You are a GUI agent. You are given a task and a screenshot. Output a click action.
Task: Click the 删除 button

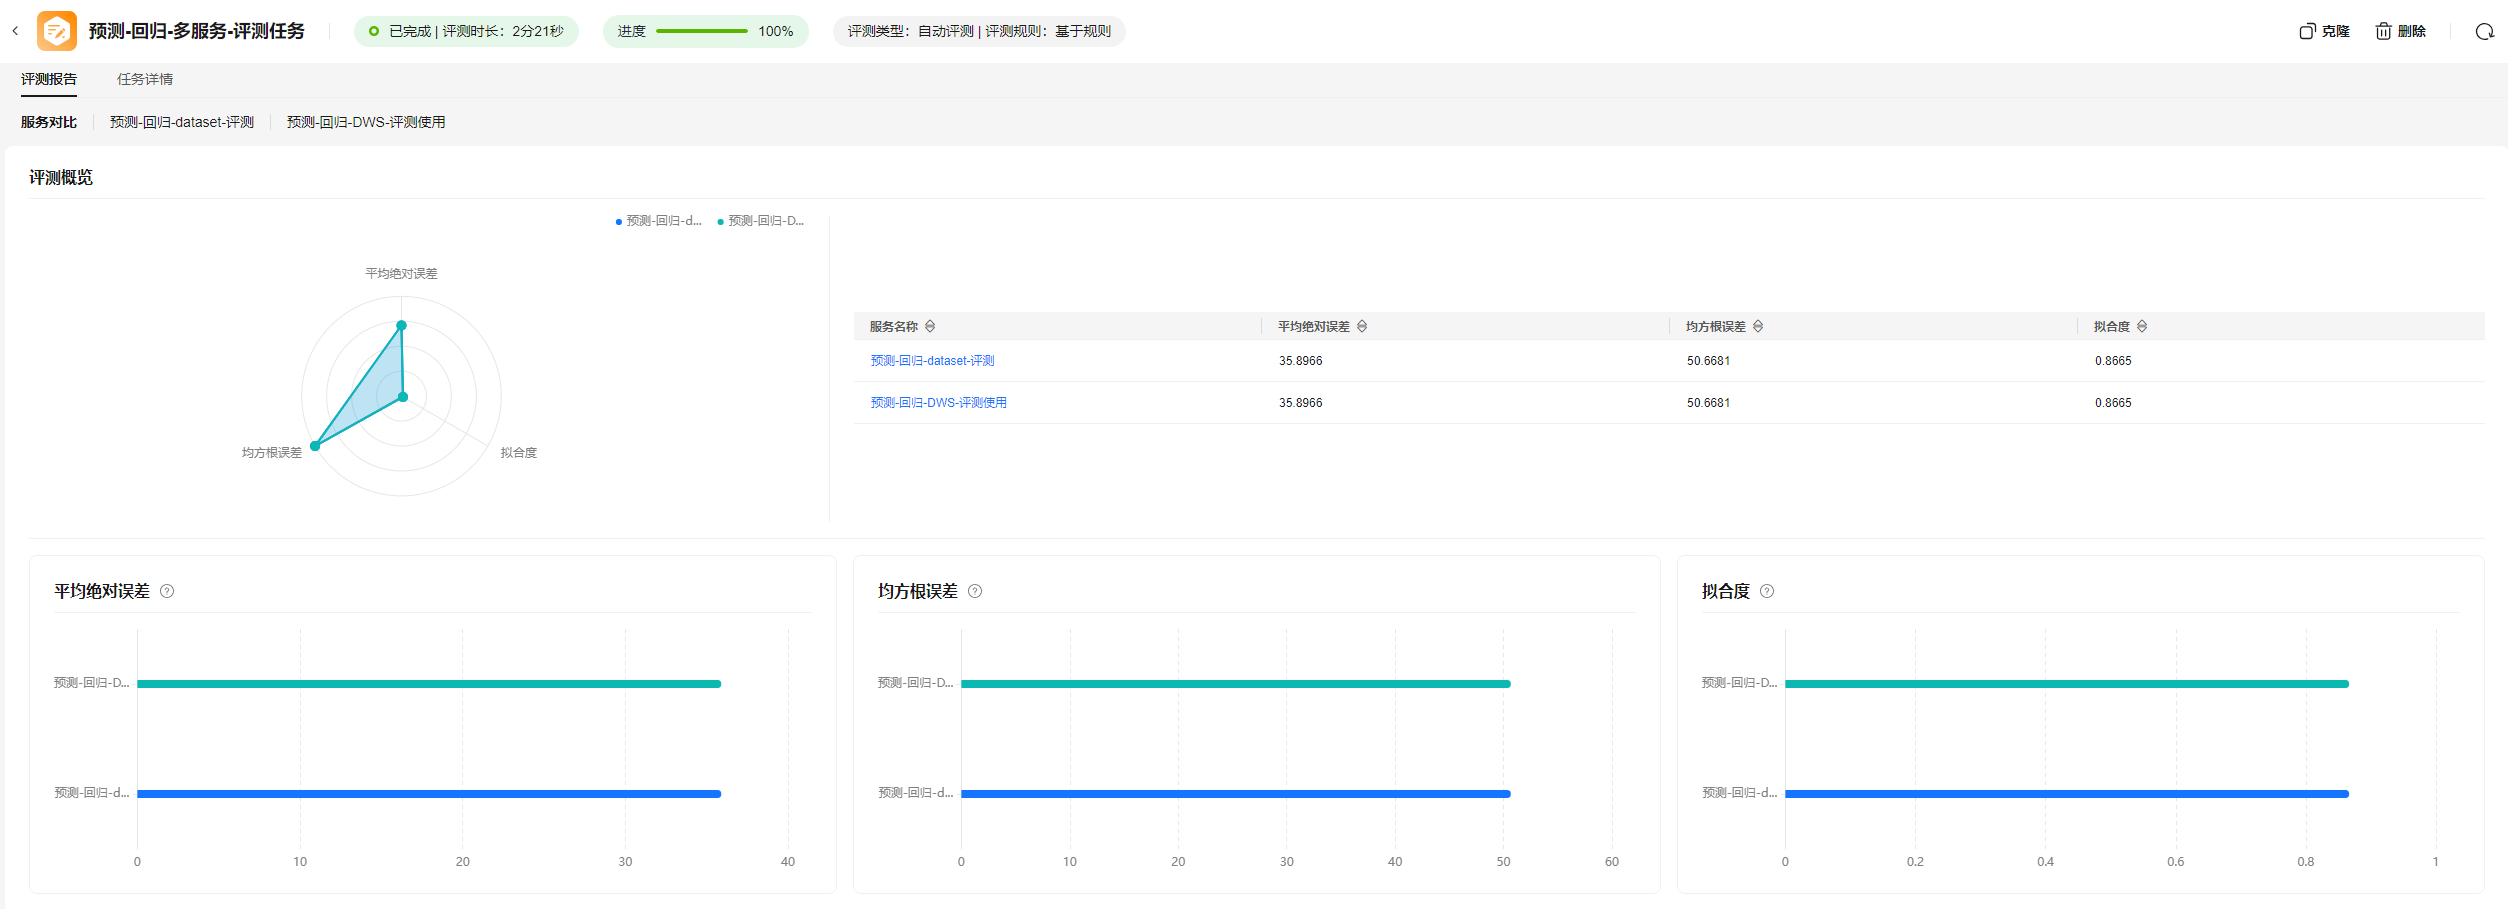click(2401, 32)
